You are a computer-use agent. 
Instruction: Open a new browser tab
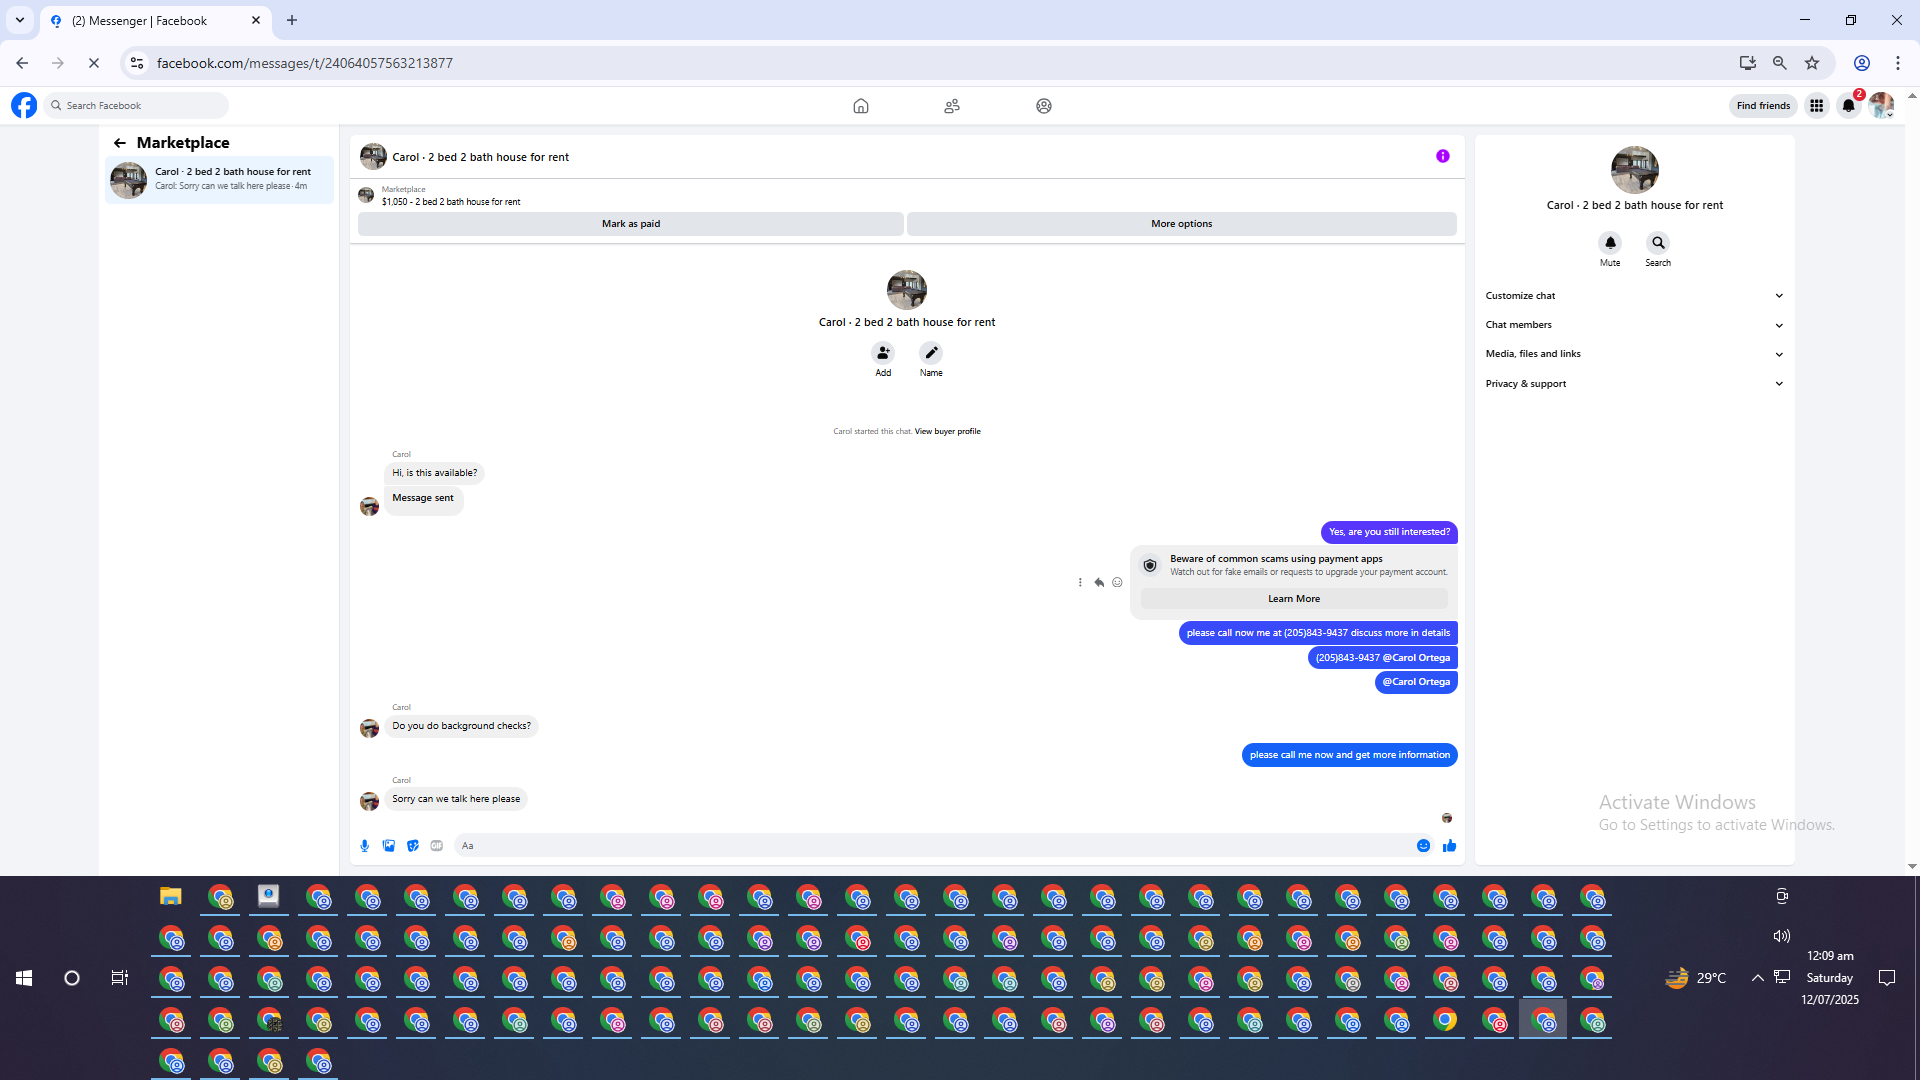tap(292, 20)
